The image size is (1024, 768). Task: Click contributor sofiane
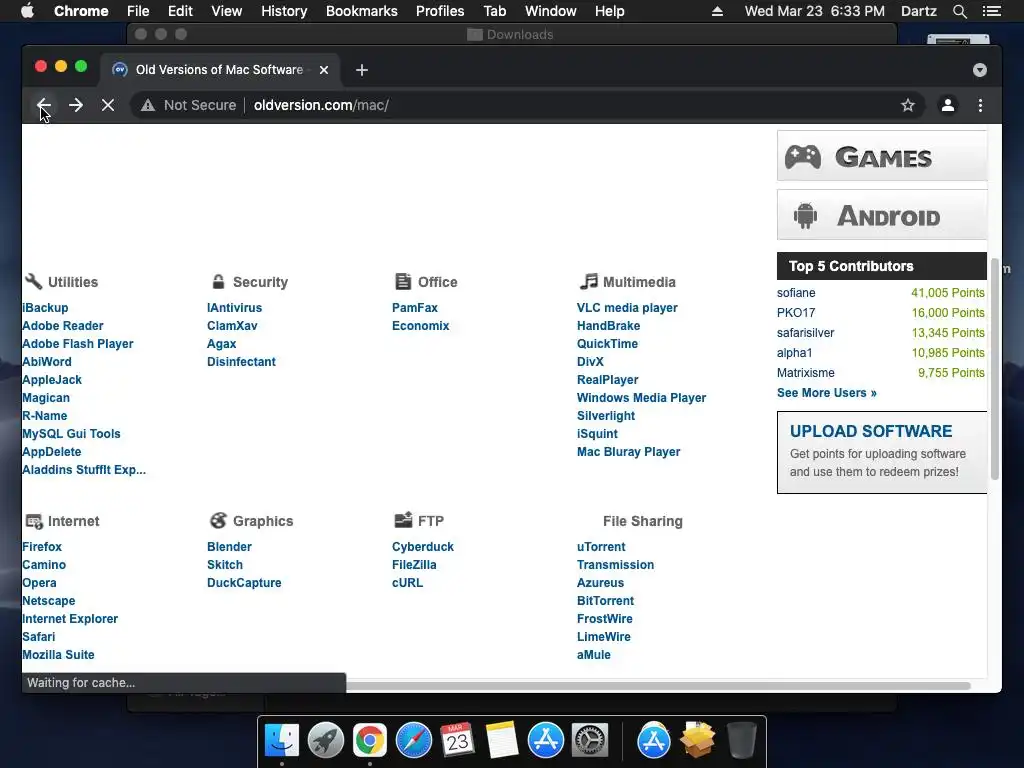(796, 293)
